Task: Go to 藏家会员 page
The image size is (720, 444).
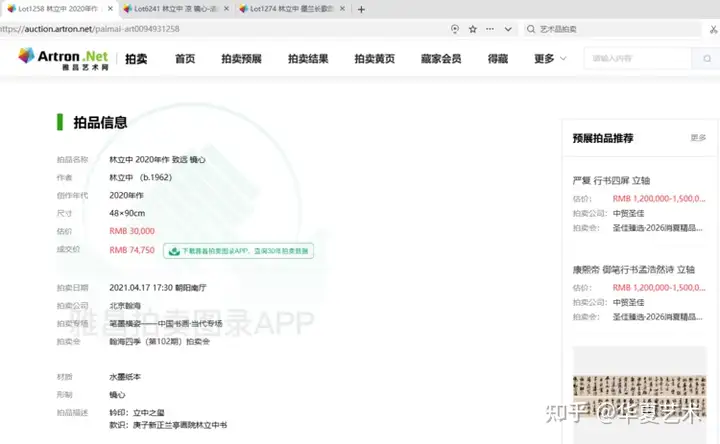Action: 441,59
